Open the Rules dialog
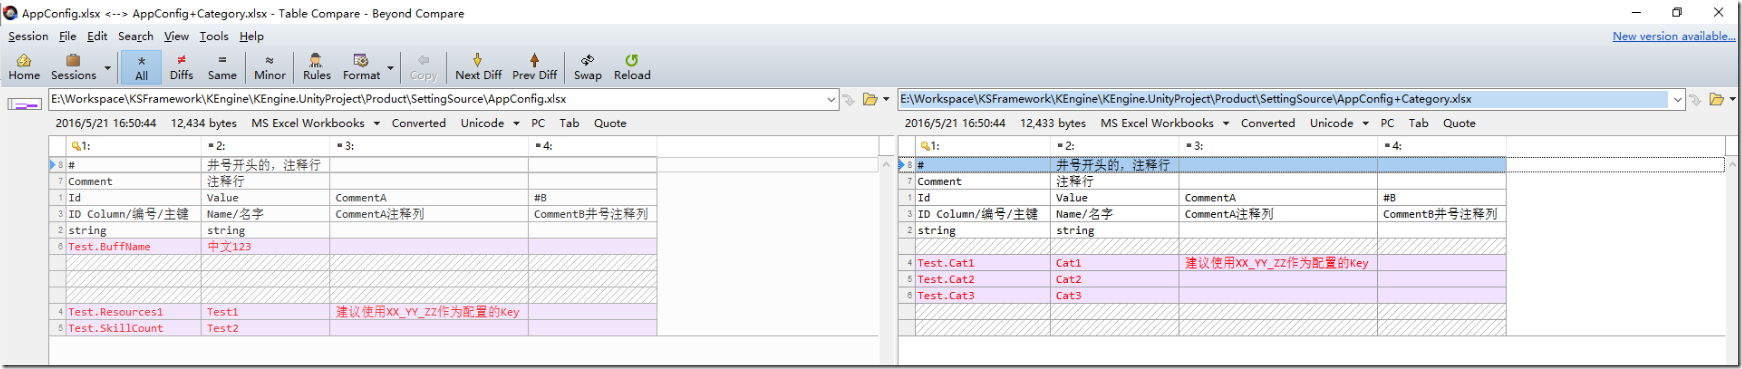 (316, 67)
